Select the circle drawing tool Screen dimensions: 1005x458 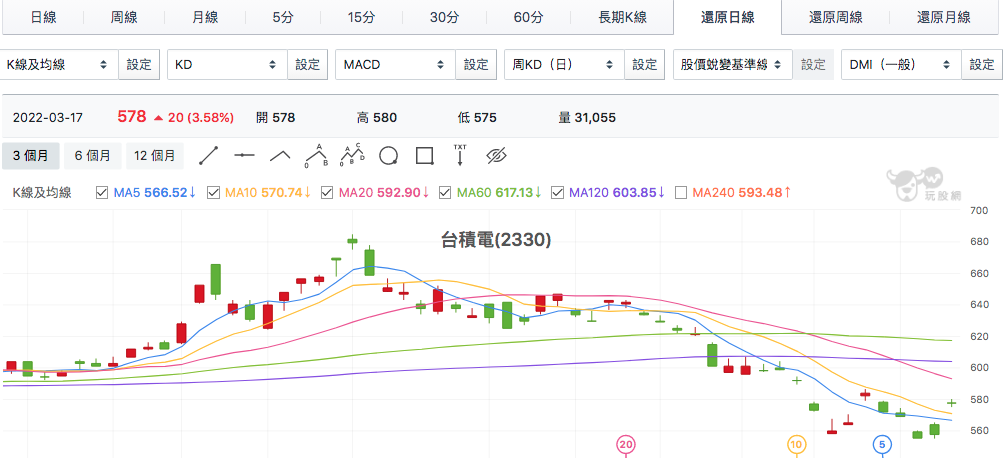[388, 156]
